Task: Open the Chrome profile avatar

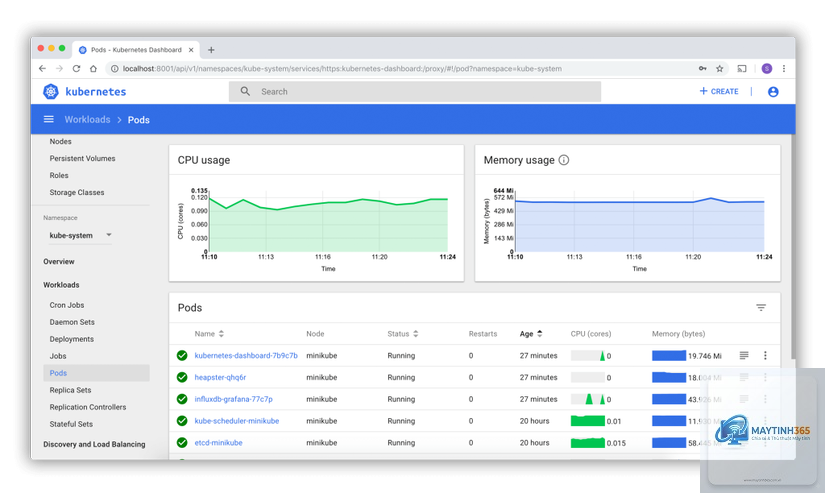Action: pyautogui.click(x=767, y=68)
